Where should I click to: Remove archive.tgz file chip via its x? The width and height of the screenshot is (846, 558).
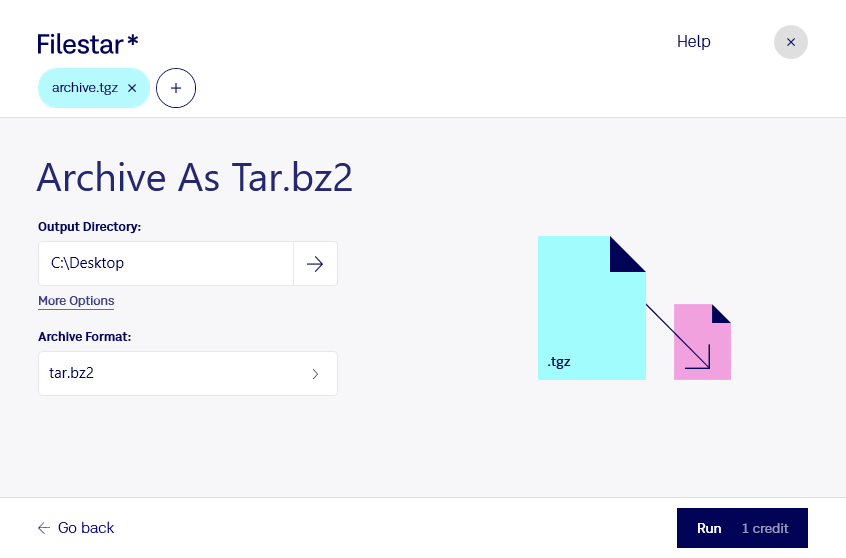(132, 88)
